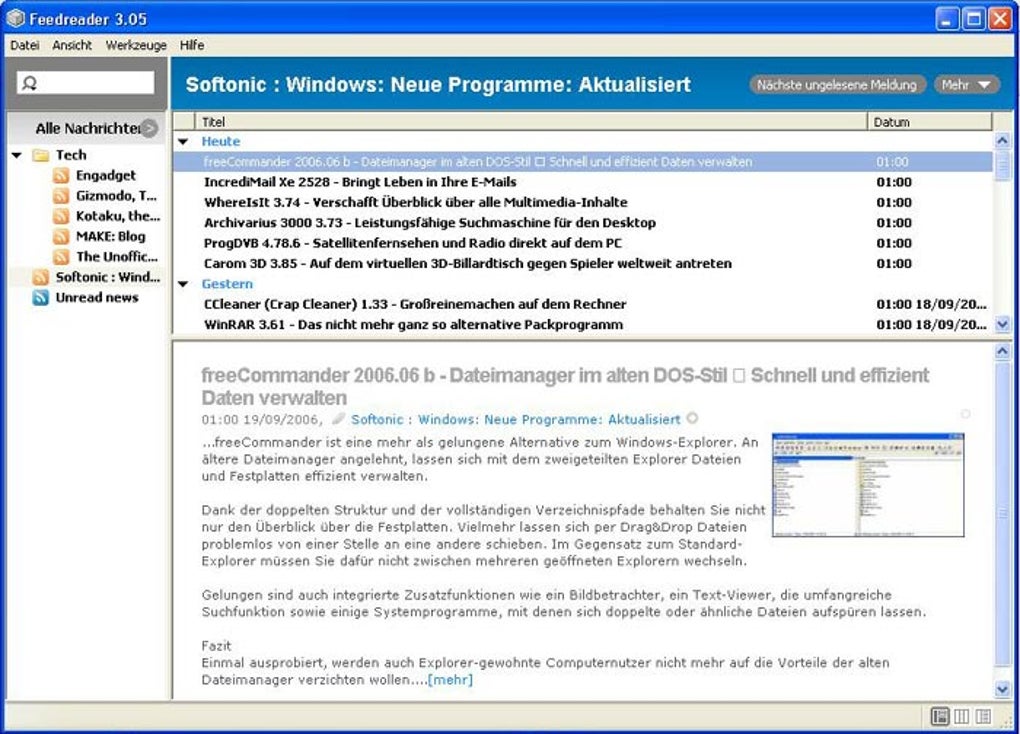Click the Nächste ungelesene Meldung button
This screenshot has width=1020, height=734.
click(837, 85)
